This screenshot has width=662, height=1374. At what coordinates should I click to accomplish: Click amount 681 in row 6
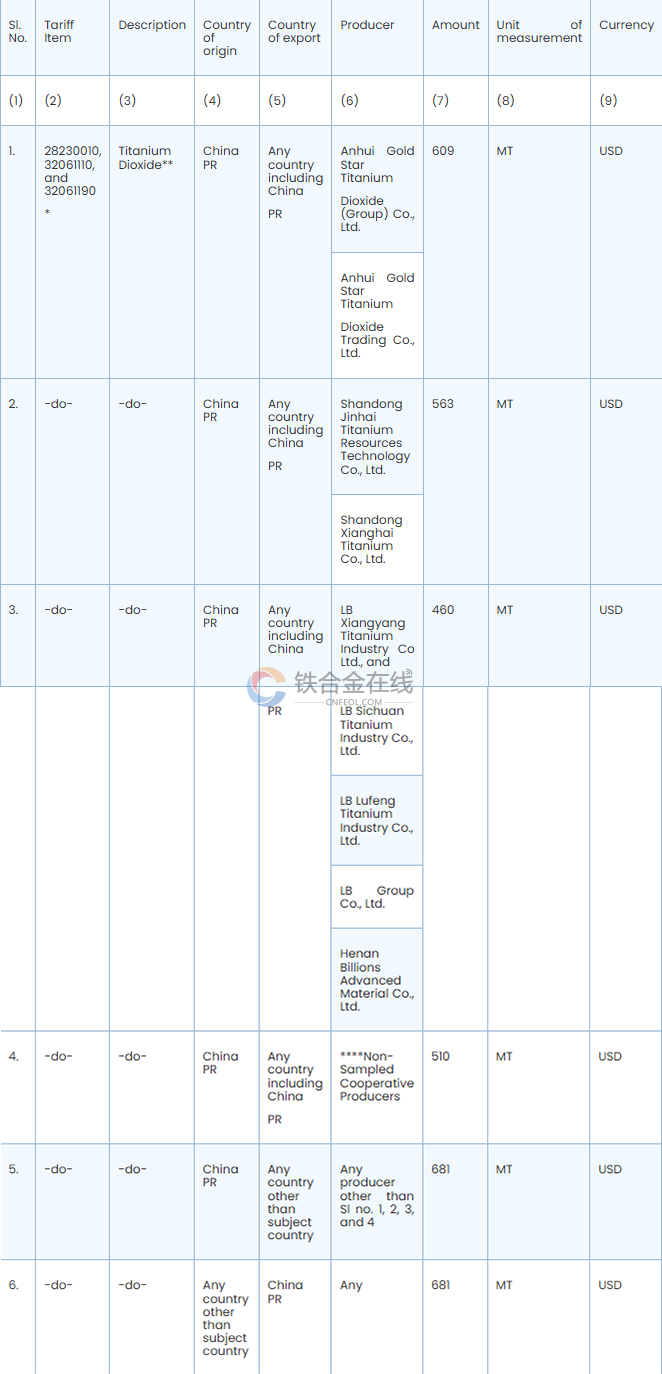pos(442,1285)
